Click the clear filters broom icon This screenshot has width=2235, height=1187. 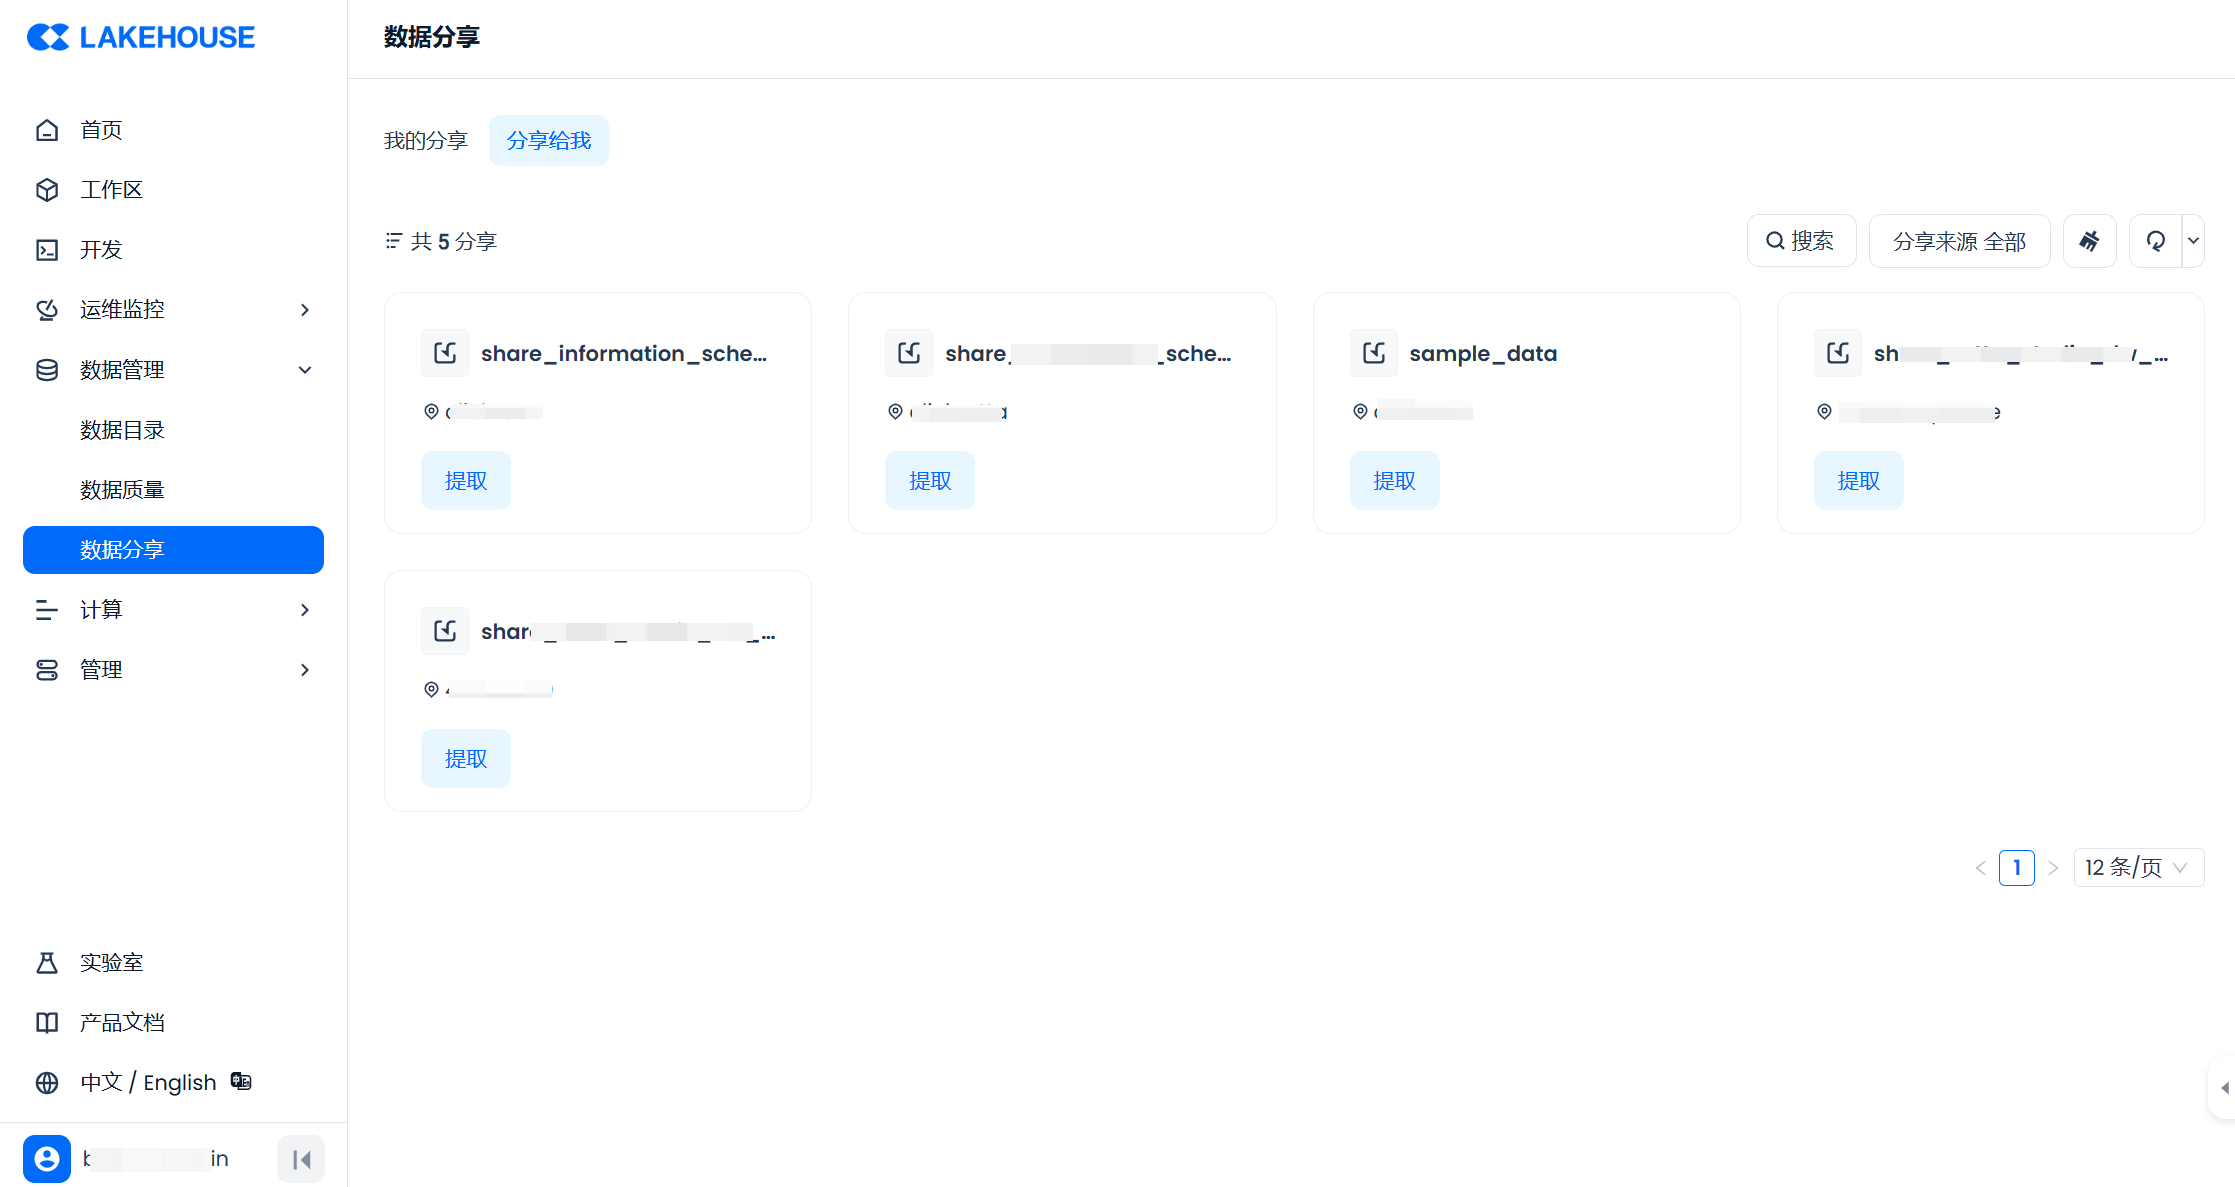pyautogui.click(x=2089, y=241)
